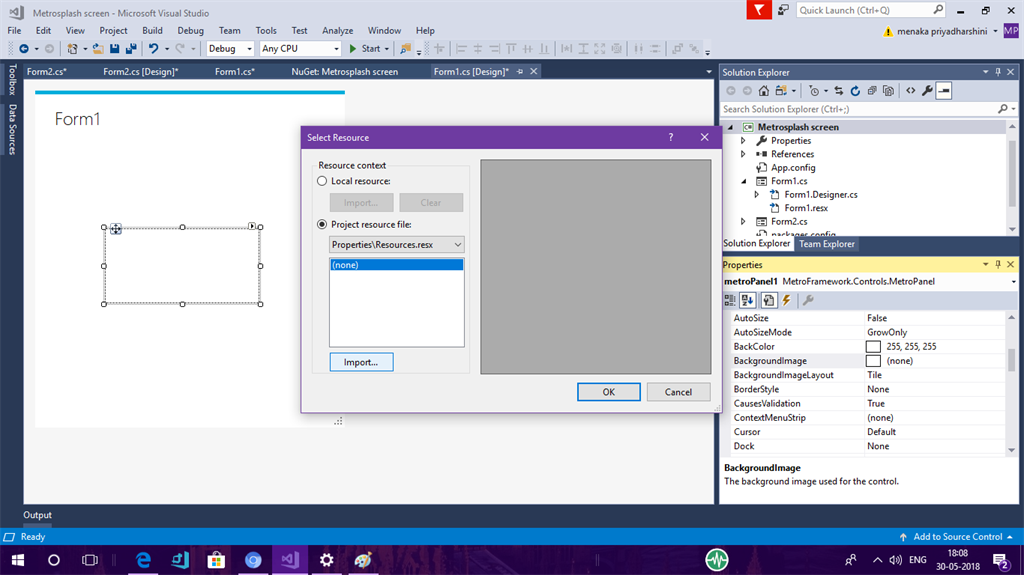Click Add to Source Control

[957, 536]
